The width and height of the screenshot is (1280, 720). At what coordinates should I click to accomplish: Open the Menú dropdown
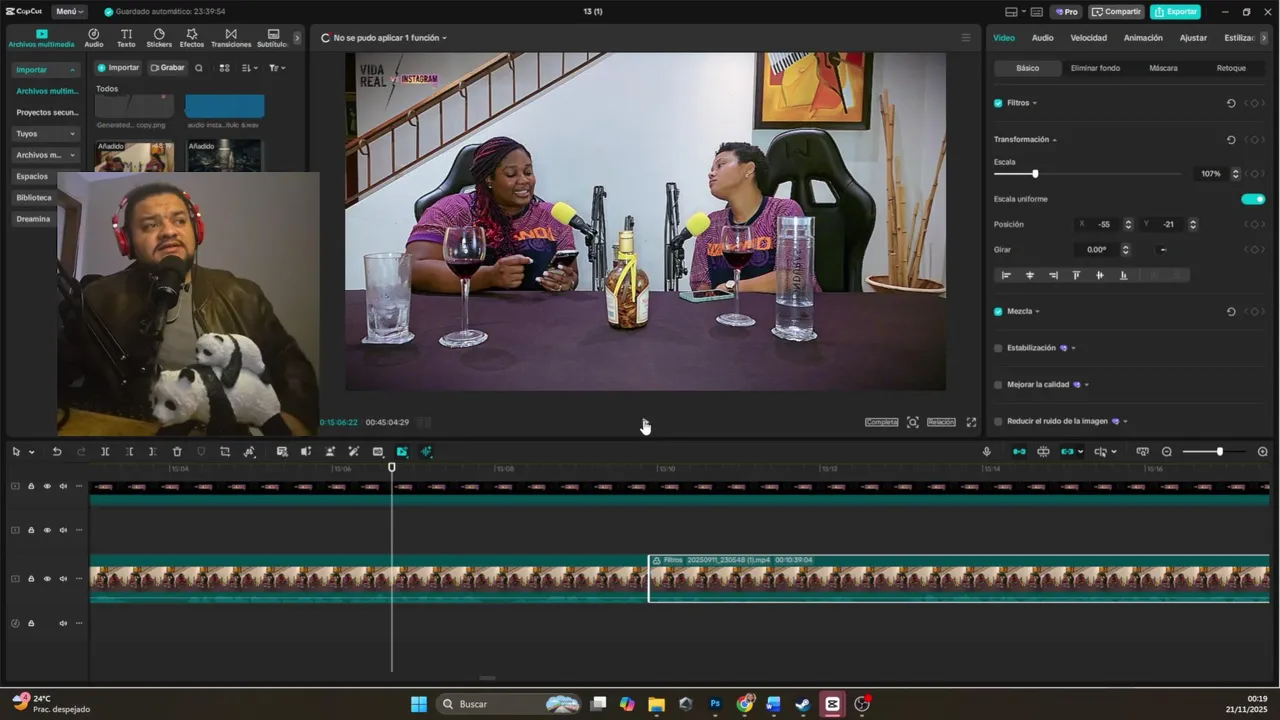click(x=69, y=11)
